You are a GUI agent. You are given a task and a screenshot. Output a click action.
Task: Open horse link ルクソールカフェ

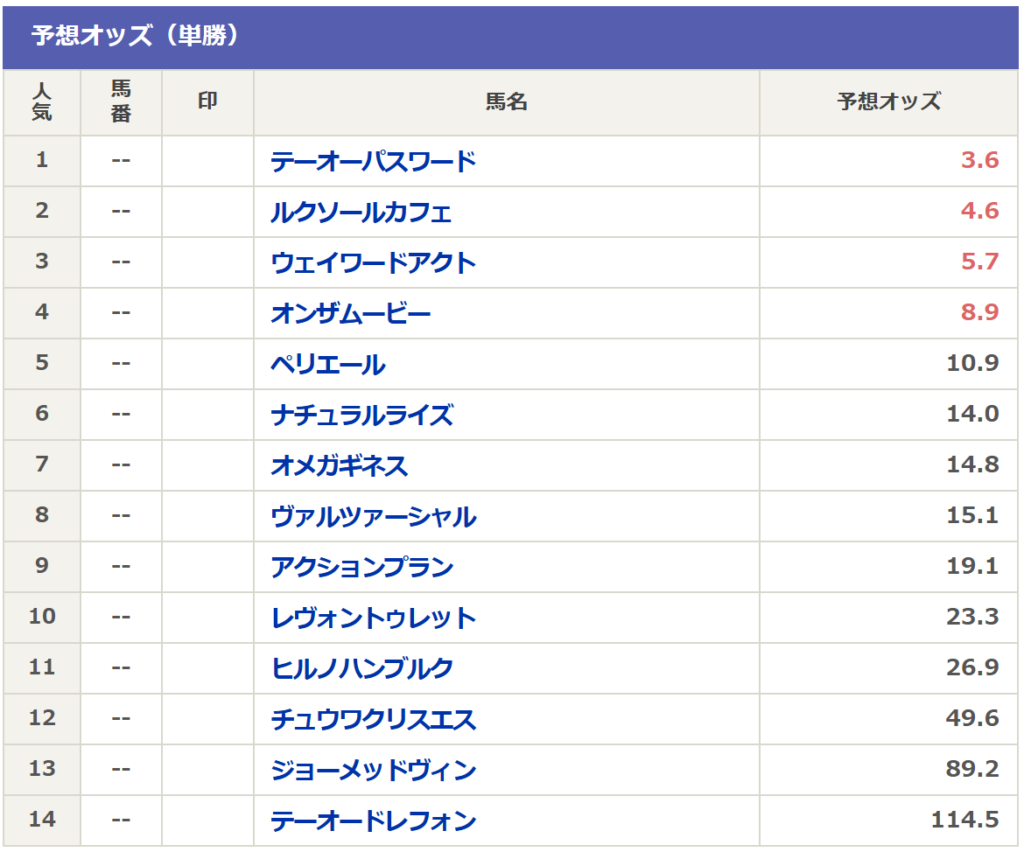[360, 212]
